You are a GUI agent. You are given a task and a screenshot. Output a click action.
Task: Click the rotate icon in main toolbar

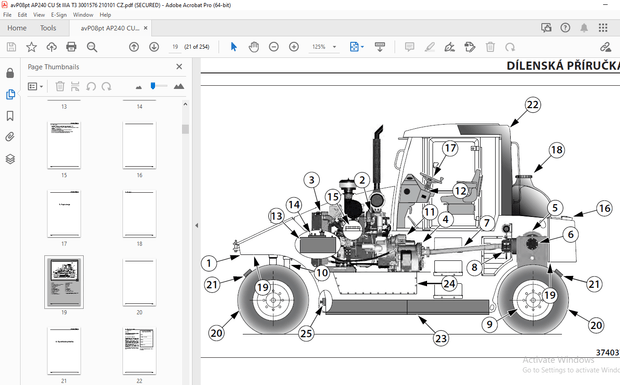[510, 47]
